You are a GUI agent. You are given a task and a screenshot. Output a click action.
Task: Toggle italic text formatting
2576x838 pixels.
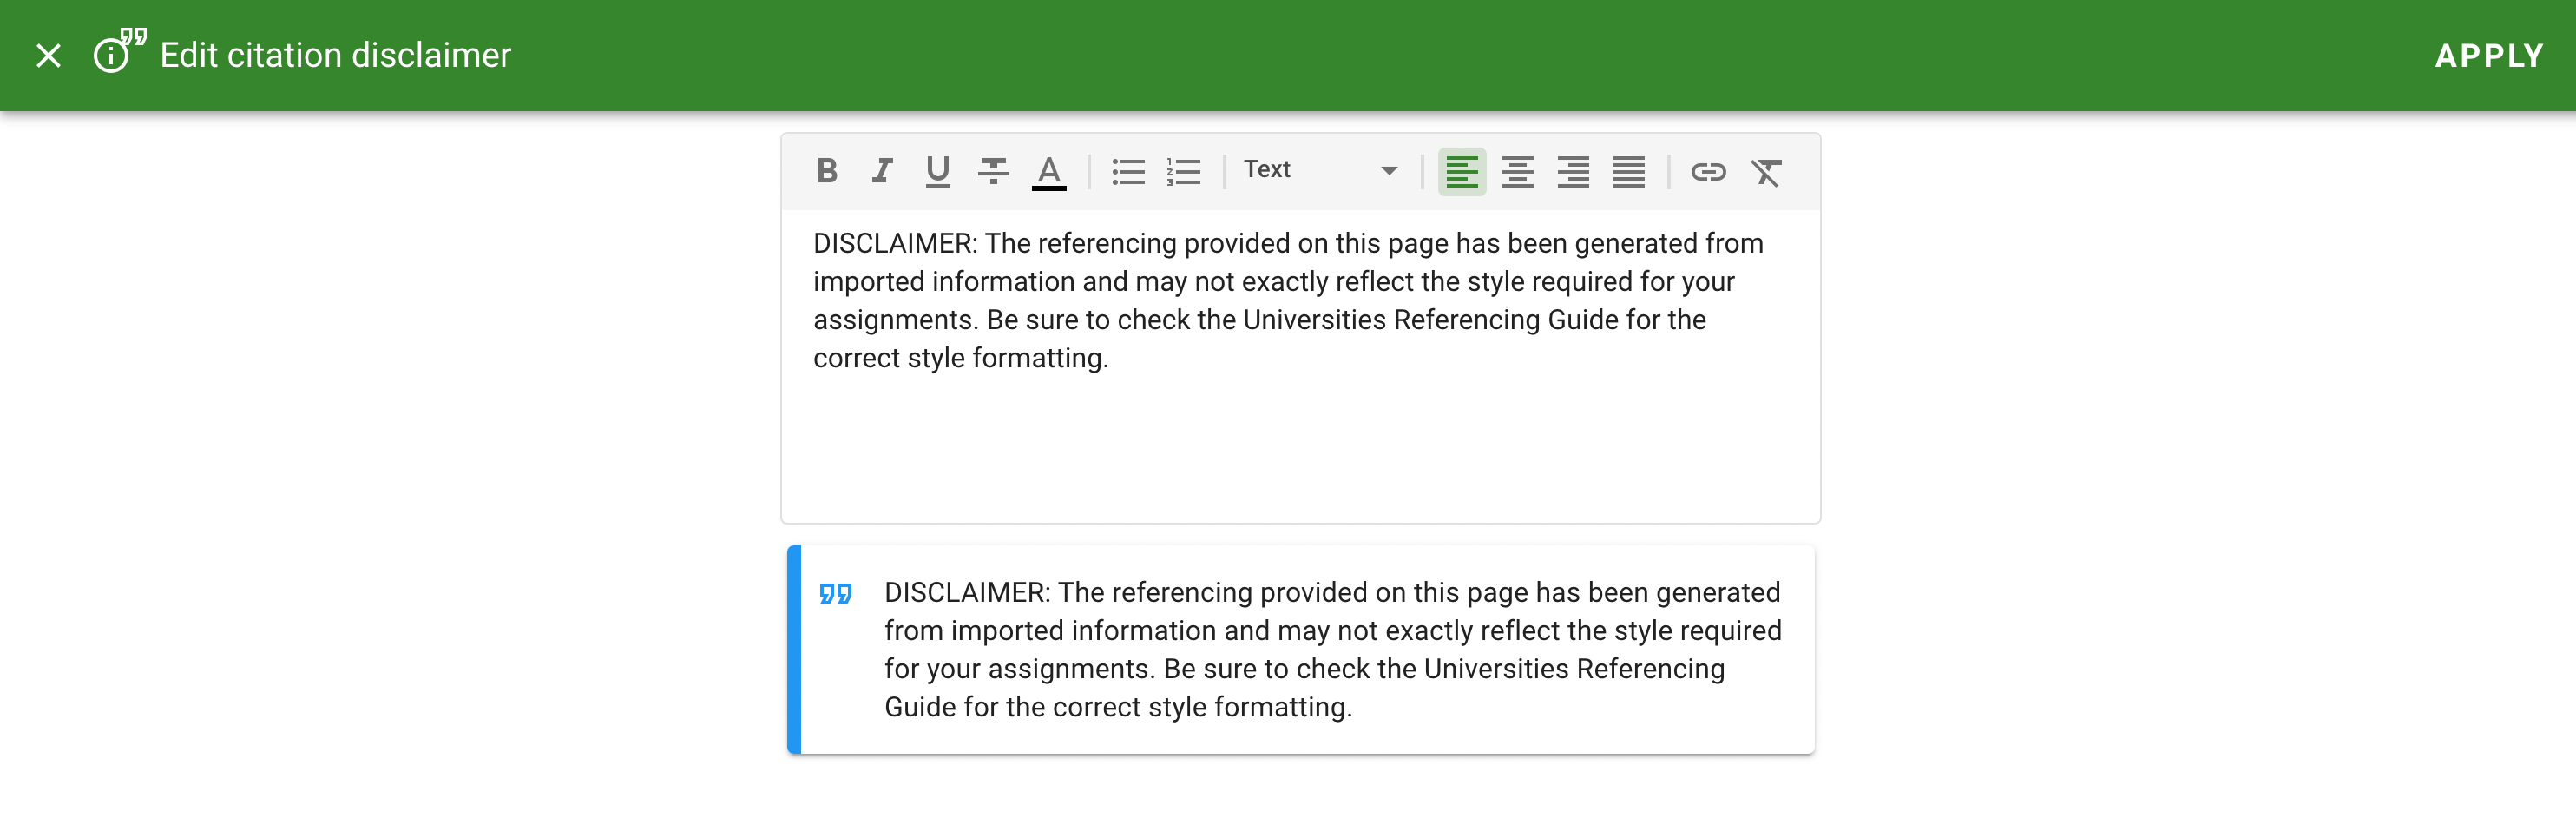[x=881, y=171]
